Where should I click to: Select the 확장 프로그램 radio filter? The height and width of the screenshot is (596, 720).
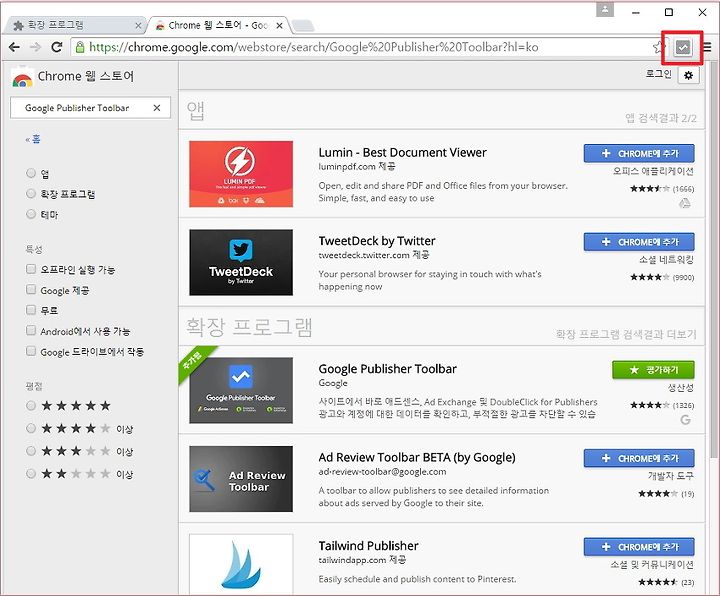(x=31, y=193)
